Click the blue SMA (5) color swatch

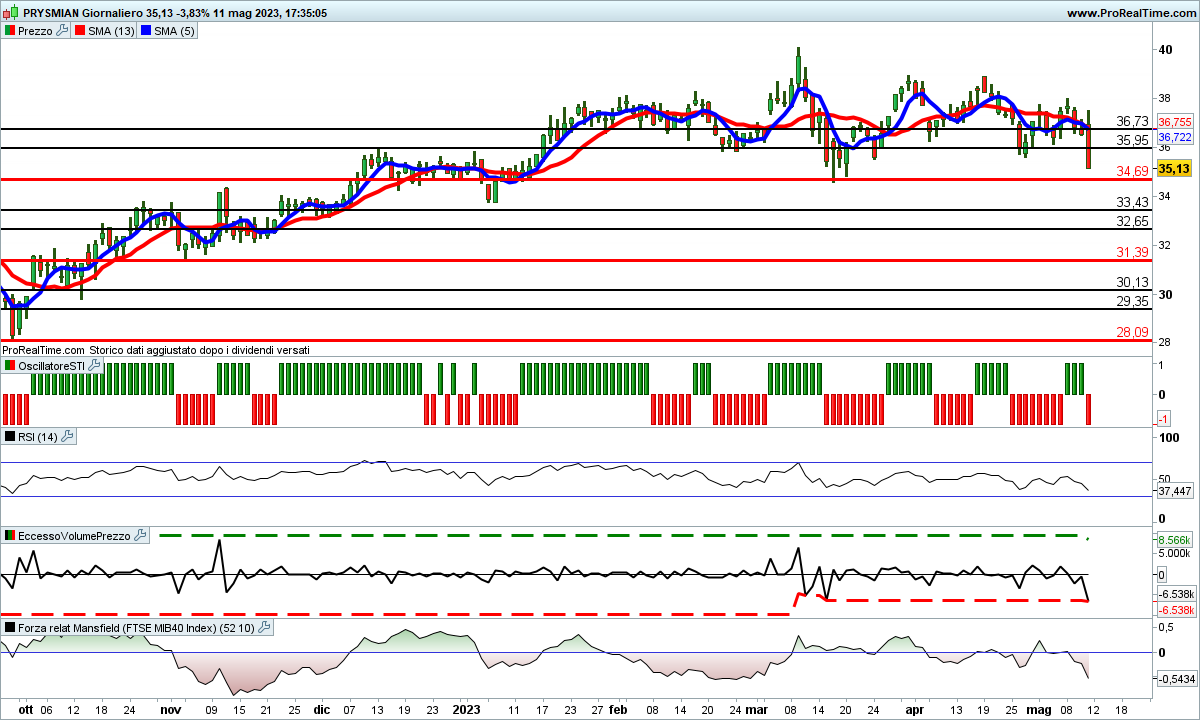click(145, 31)
